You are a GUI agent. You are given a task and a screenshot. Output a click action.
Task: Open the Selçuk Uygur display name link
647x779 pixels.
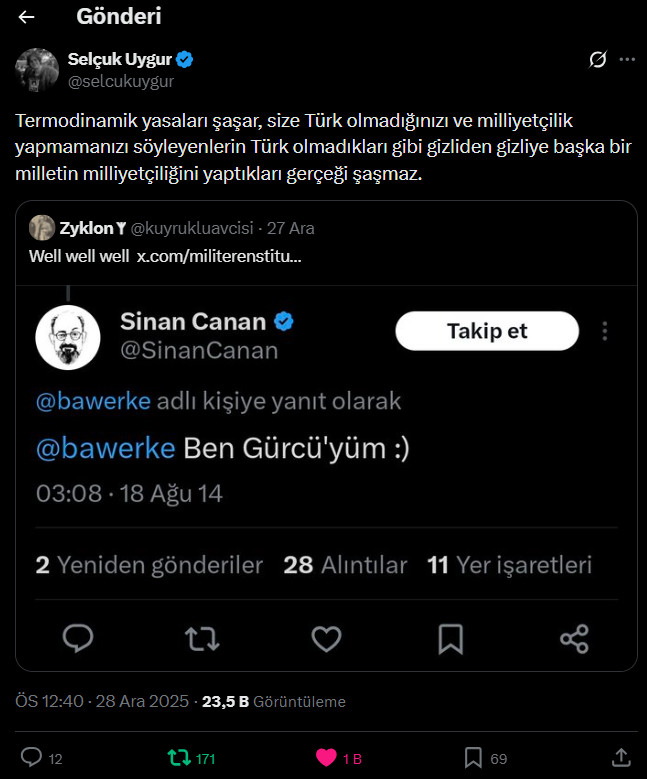pyautogui.click(x=120, y=60)
